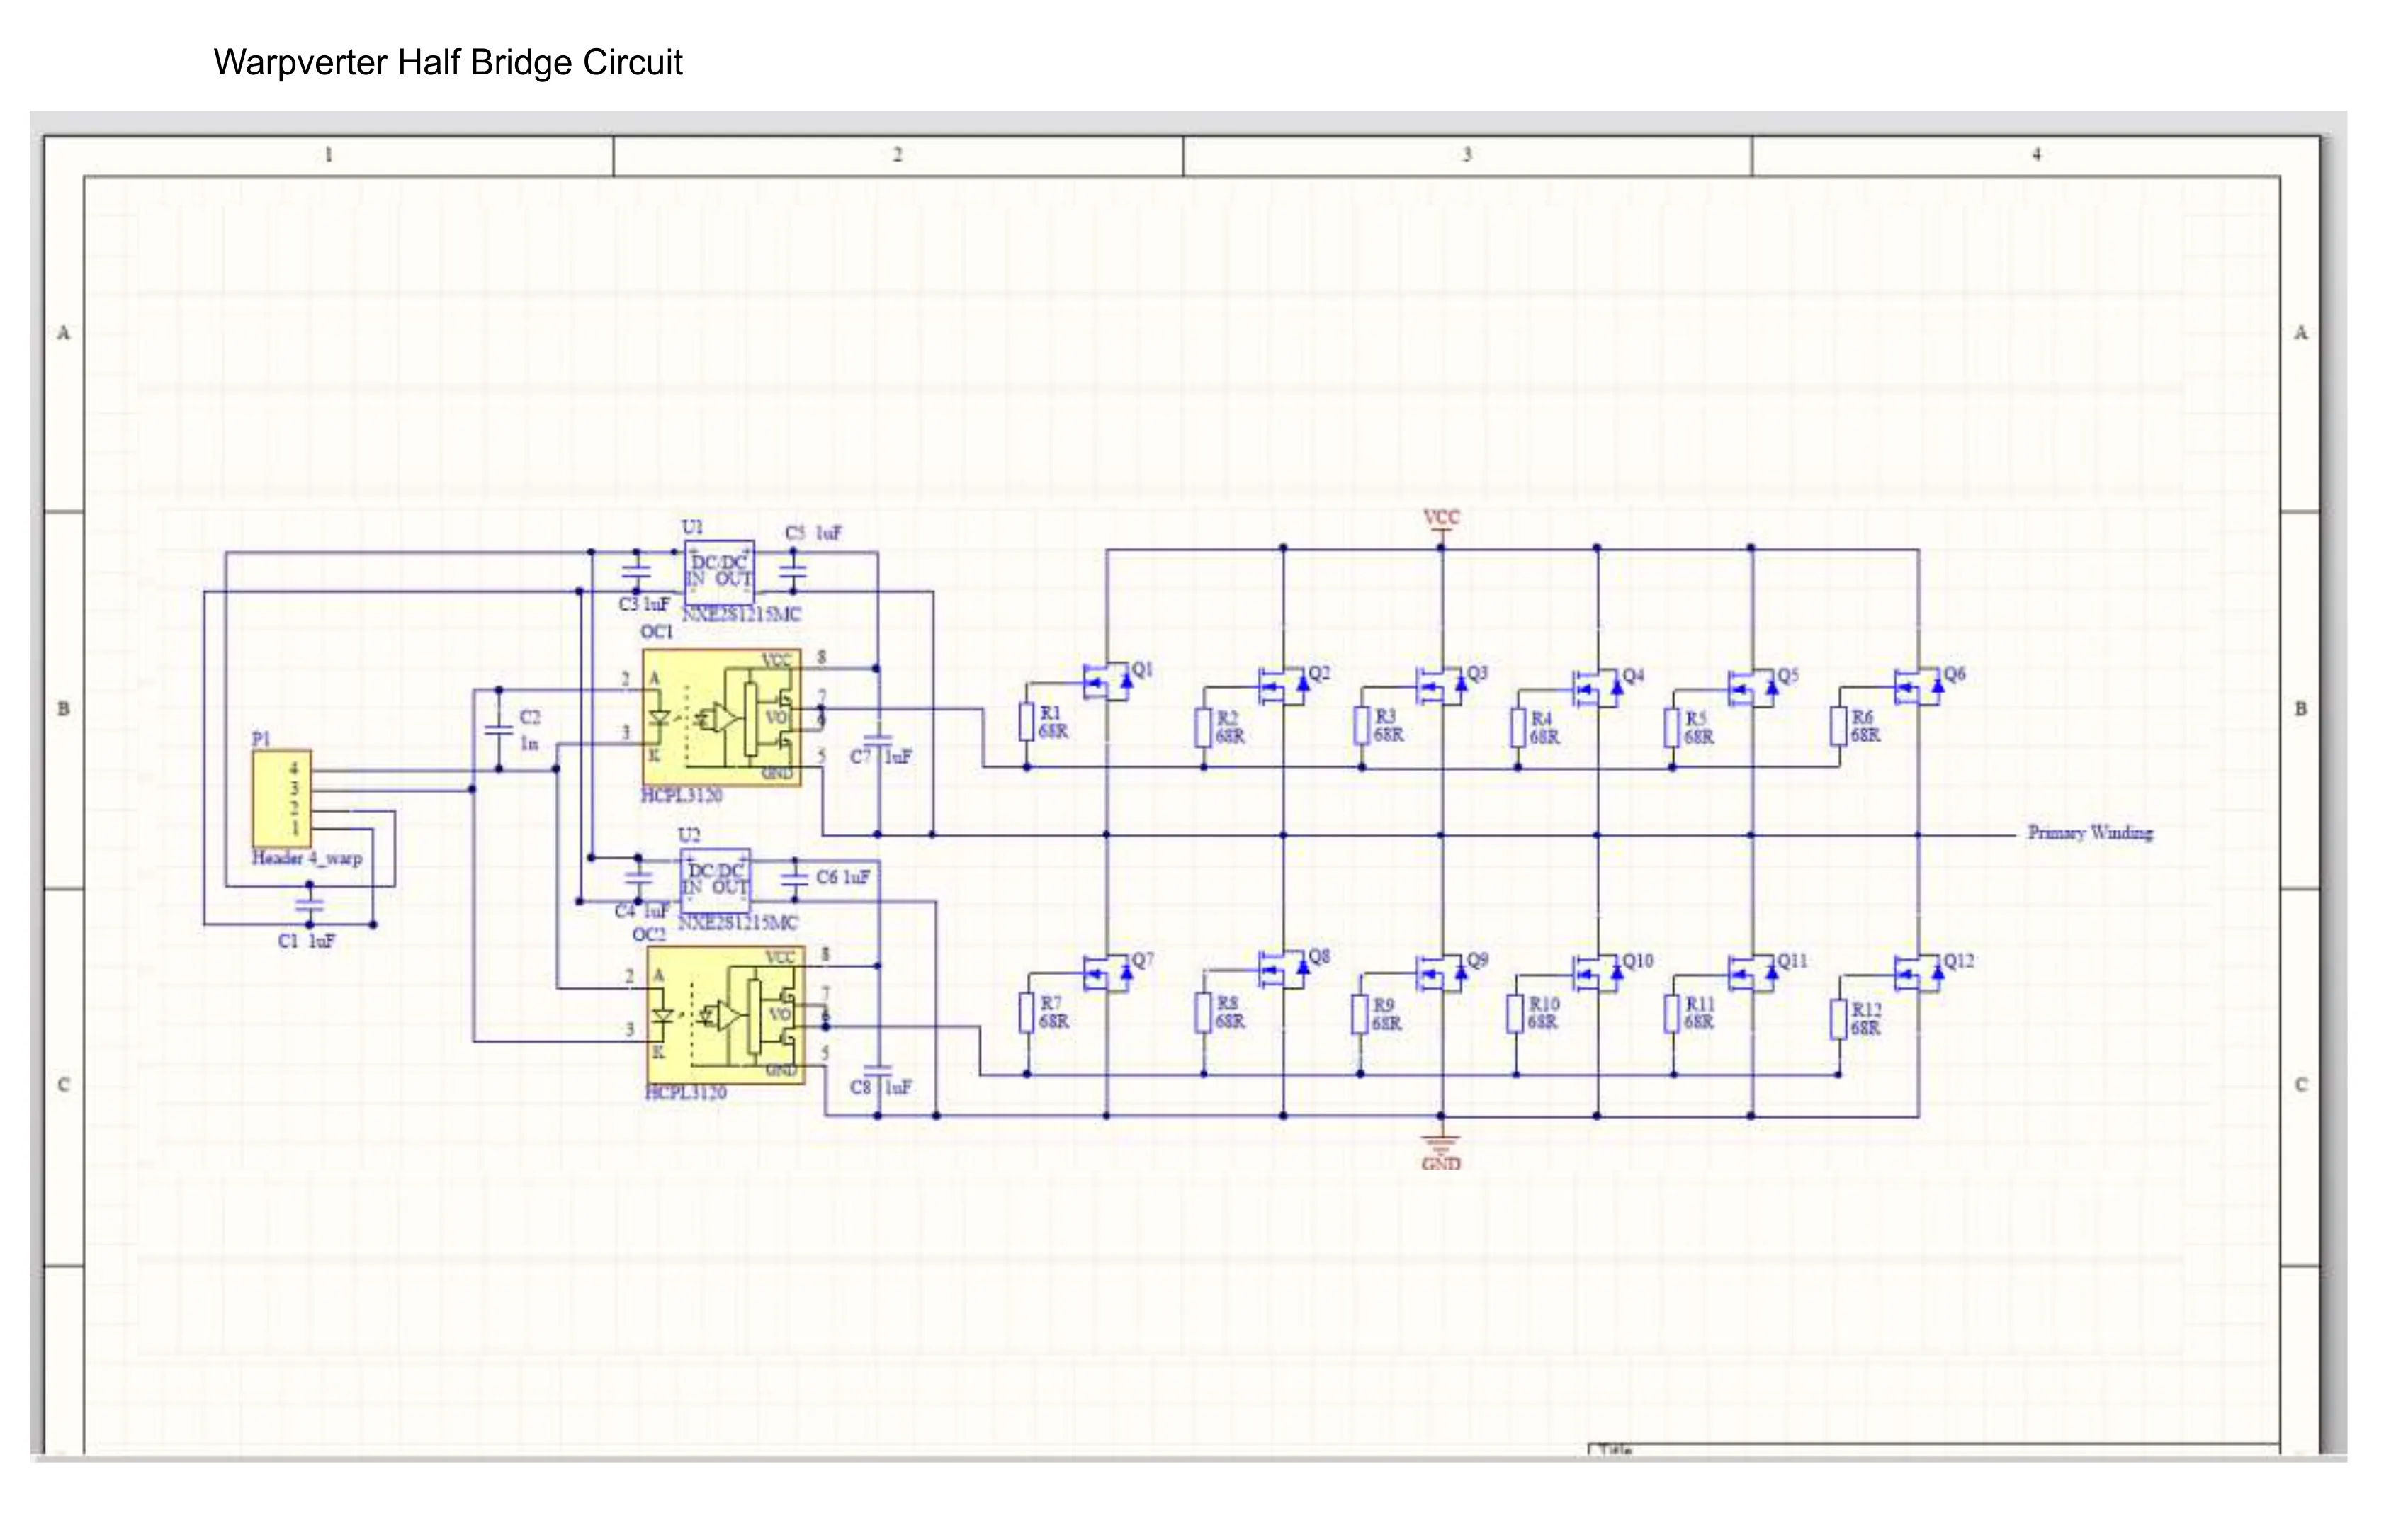Click column marker '4' in top border
Screen dimensions: 2396x1540
click(2037, 154)
